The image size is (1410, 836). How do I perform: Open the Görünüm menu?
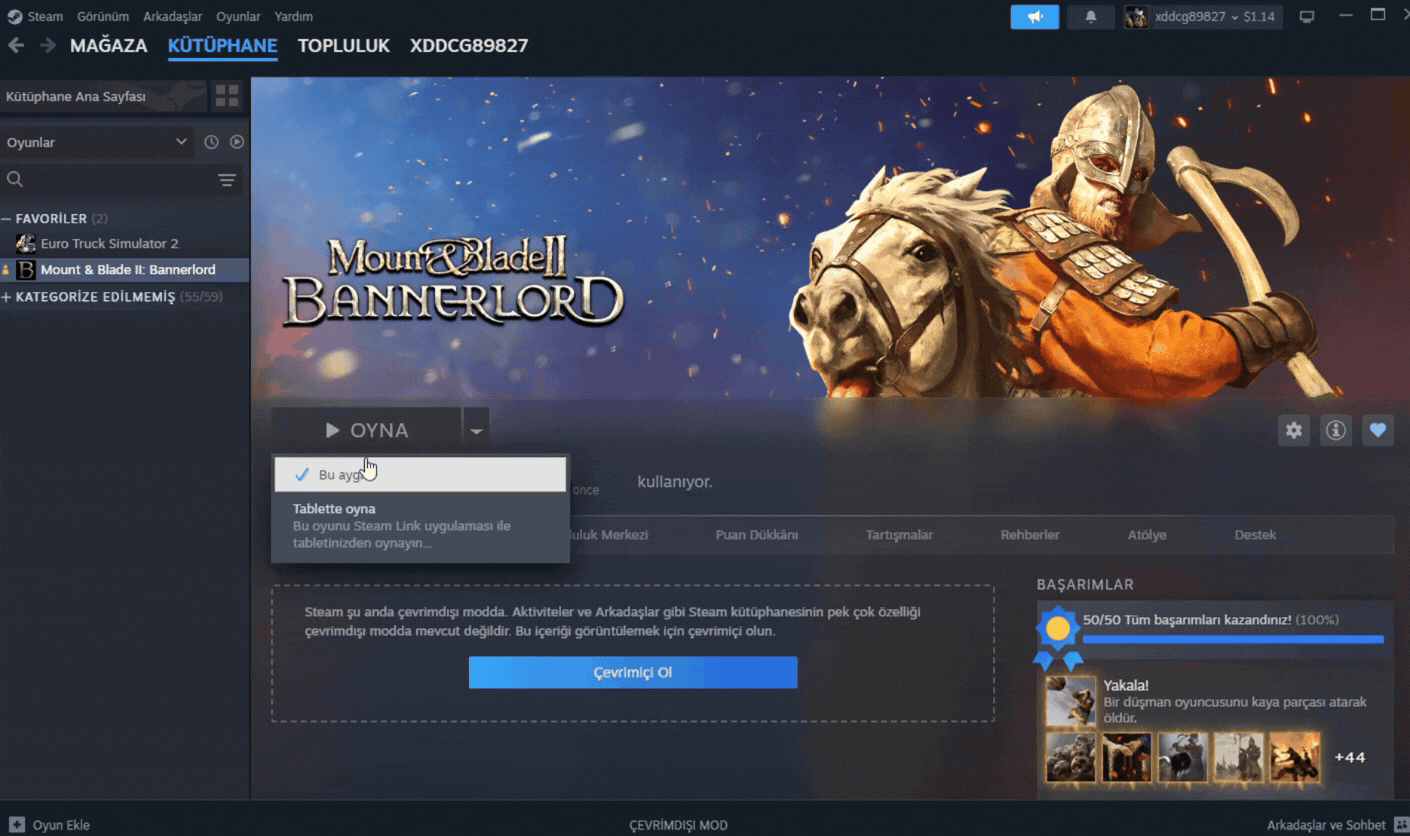click(103, 16)
